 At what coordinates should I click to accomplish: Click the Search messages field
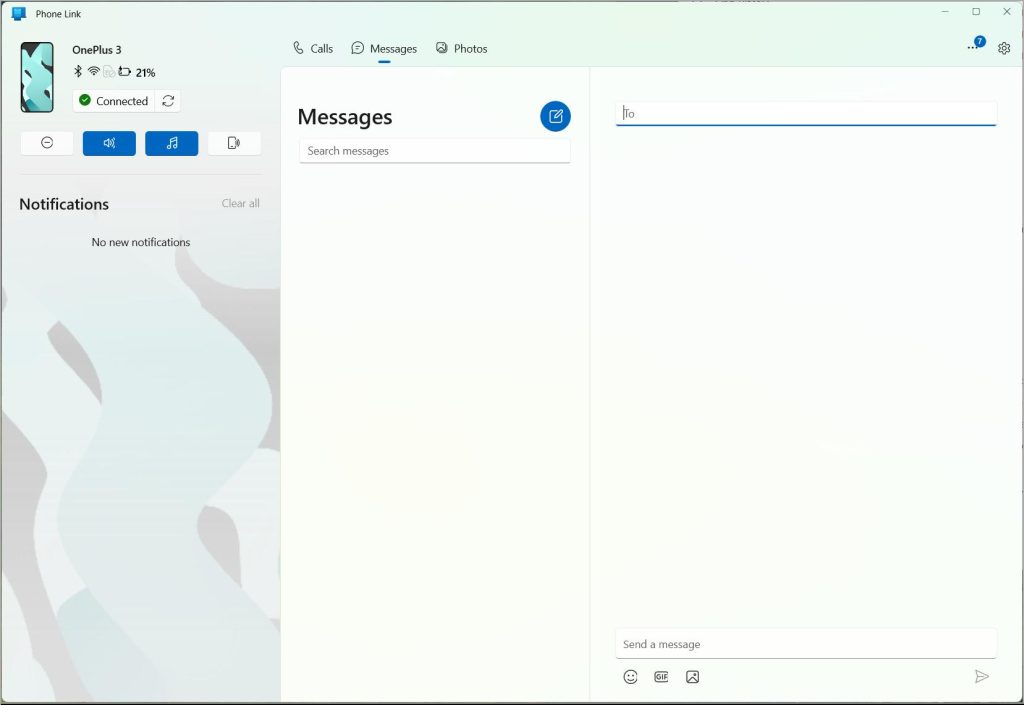(434, 150)
